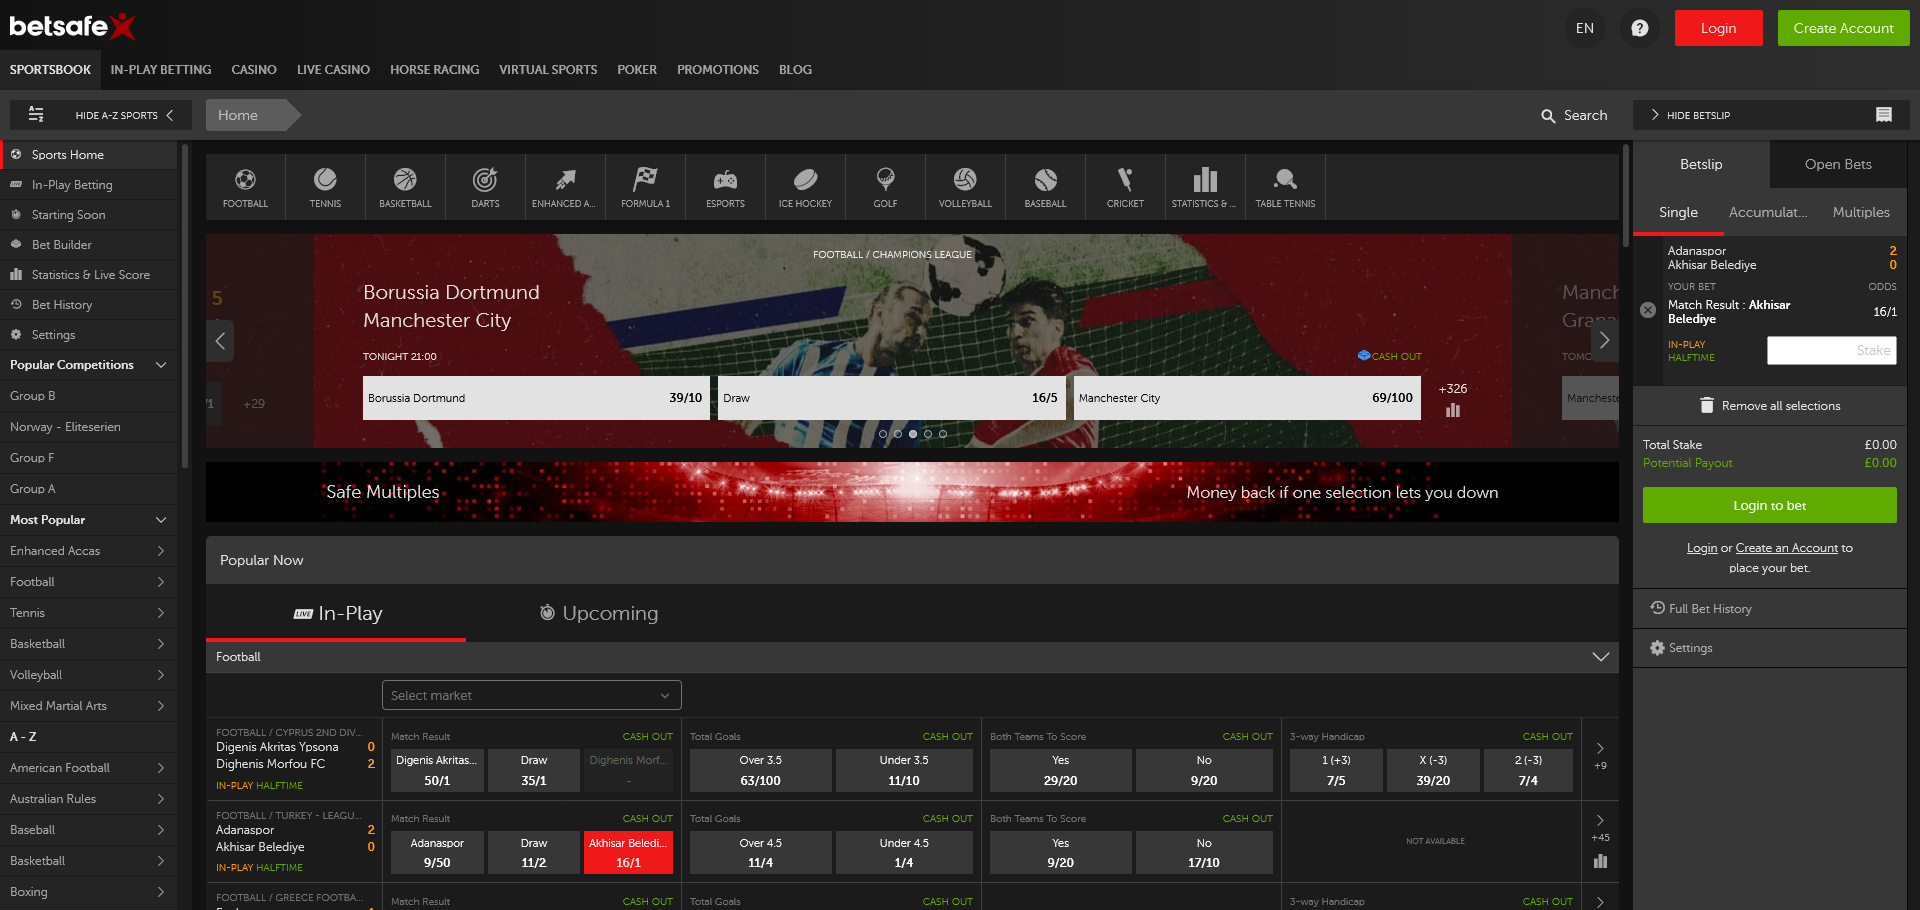Open Esports controller icon
The image size is (1920, 910).
[x=725, y=187]
